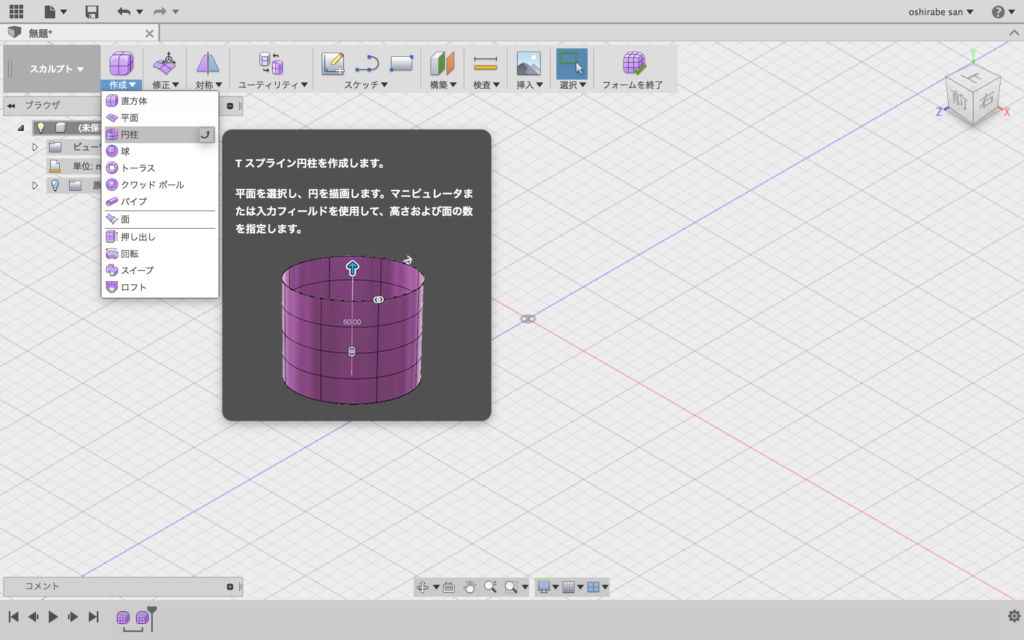Viewport: 1024px width, 640px height.
Task: Choose 直方体 from the create menu
Action: click(160, 101)
